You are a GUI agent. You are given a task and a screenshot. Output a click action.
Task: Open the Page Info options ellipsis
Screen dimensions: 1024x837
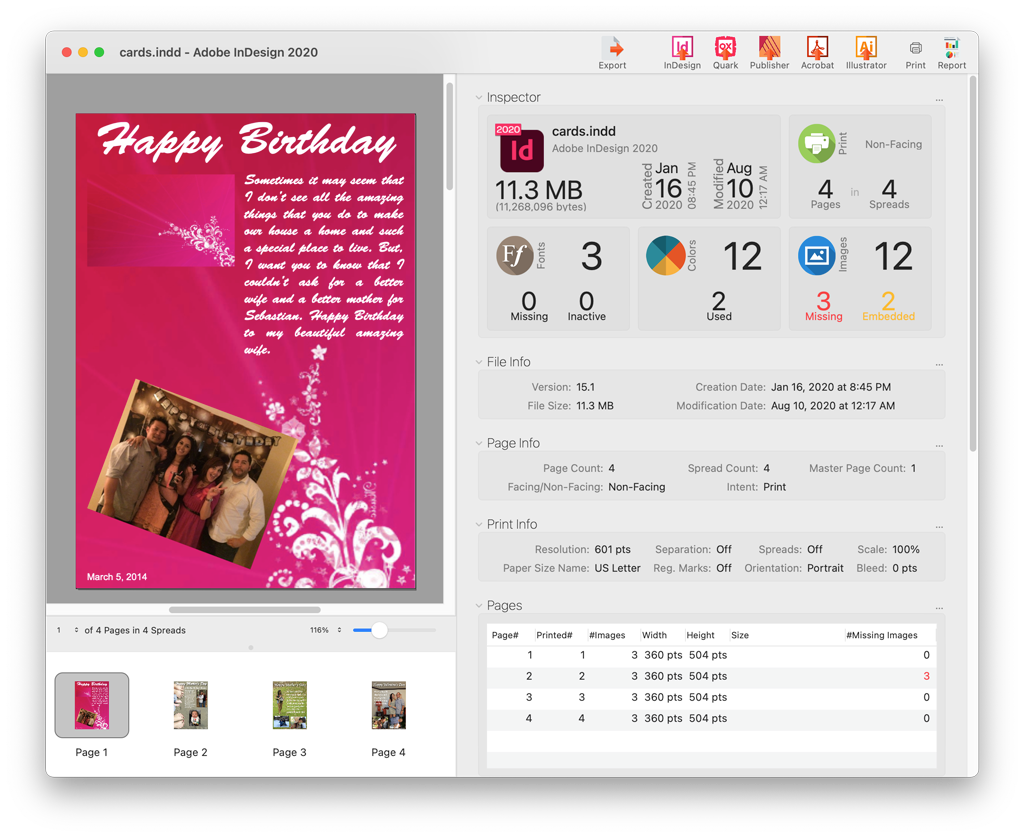[939, 446]
